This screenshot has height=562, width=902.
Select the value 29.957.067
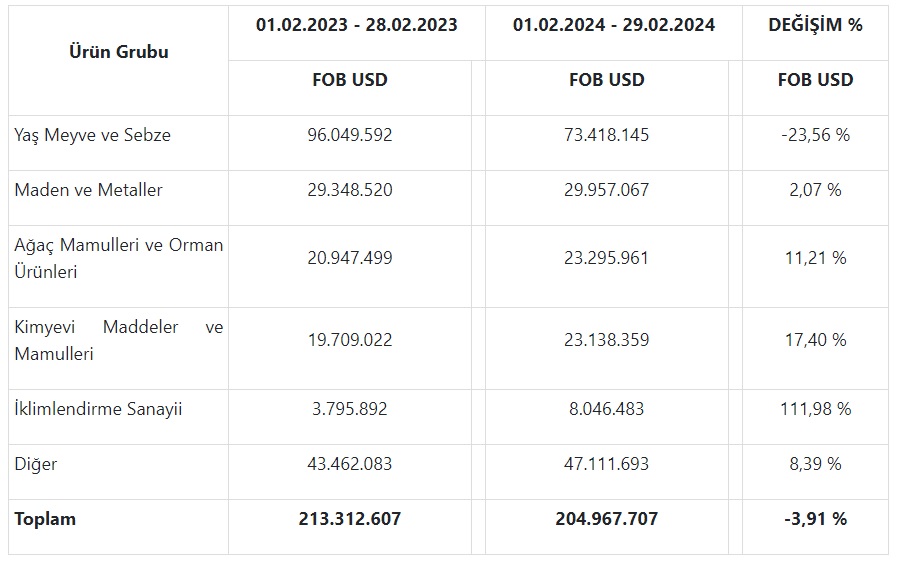pyautogui.click(x=606, y=190)
